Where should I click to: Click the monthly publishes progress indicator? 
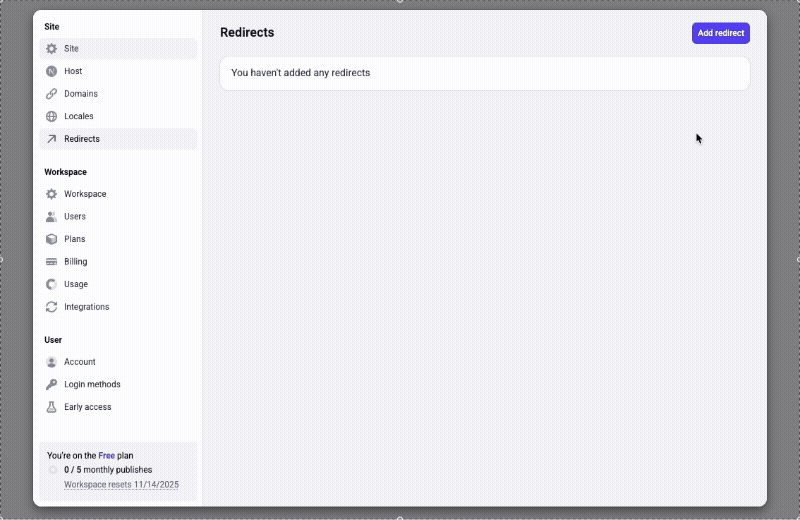[53, 470]
